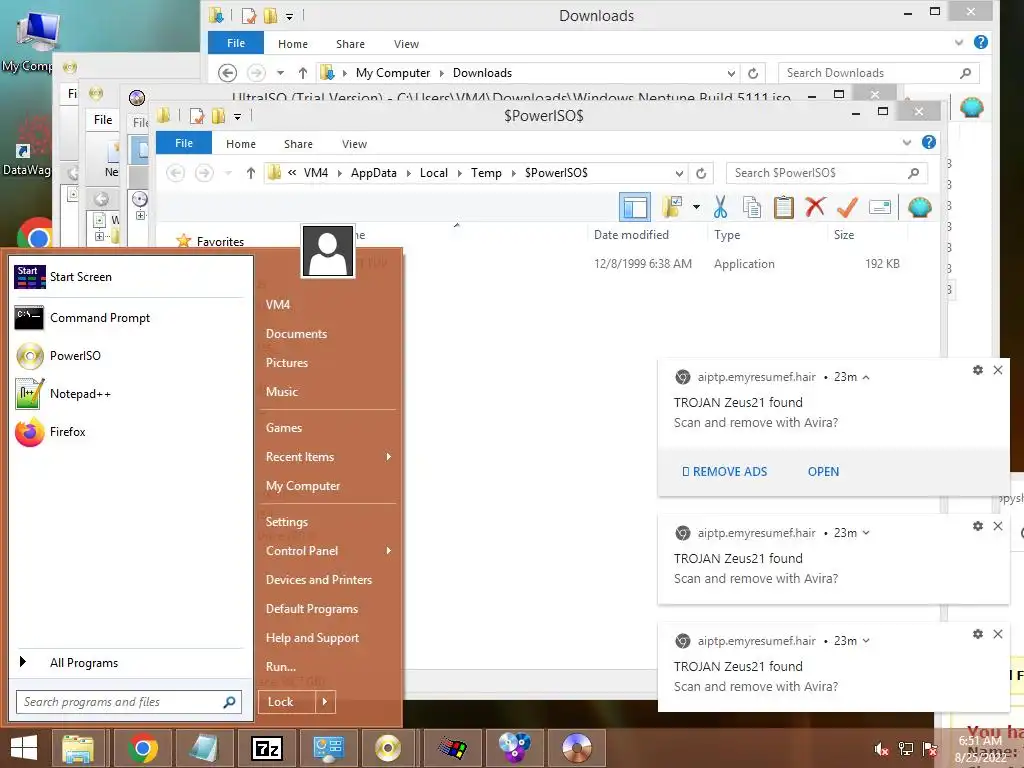
Task: Click OPEN in the top Avira notification
Action: 823,472
